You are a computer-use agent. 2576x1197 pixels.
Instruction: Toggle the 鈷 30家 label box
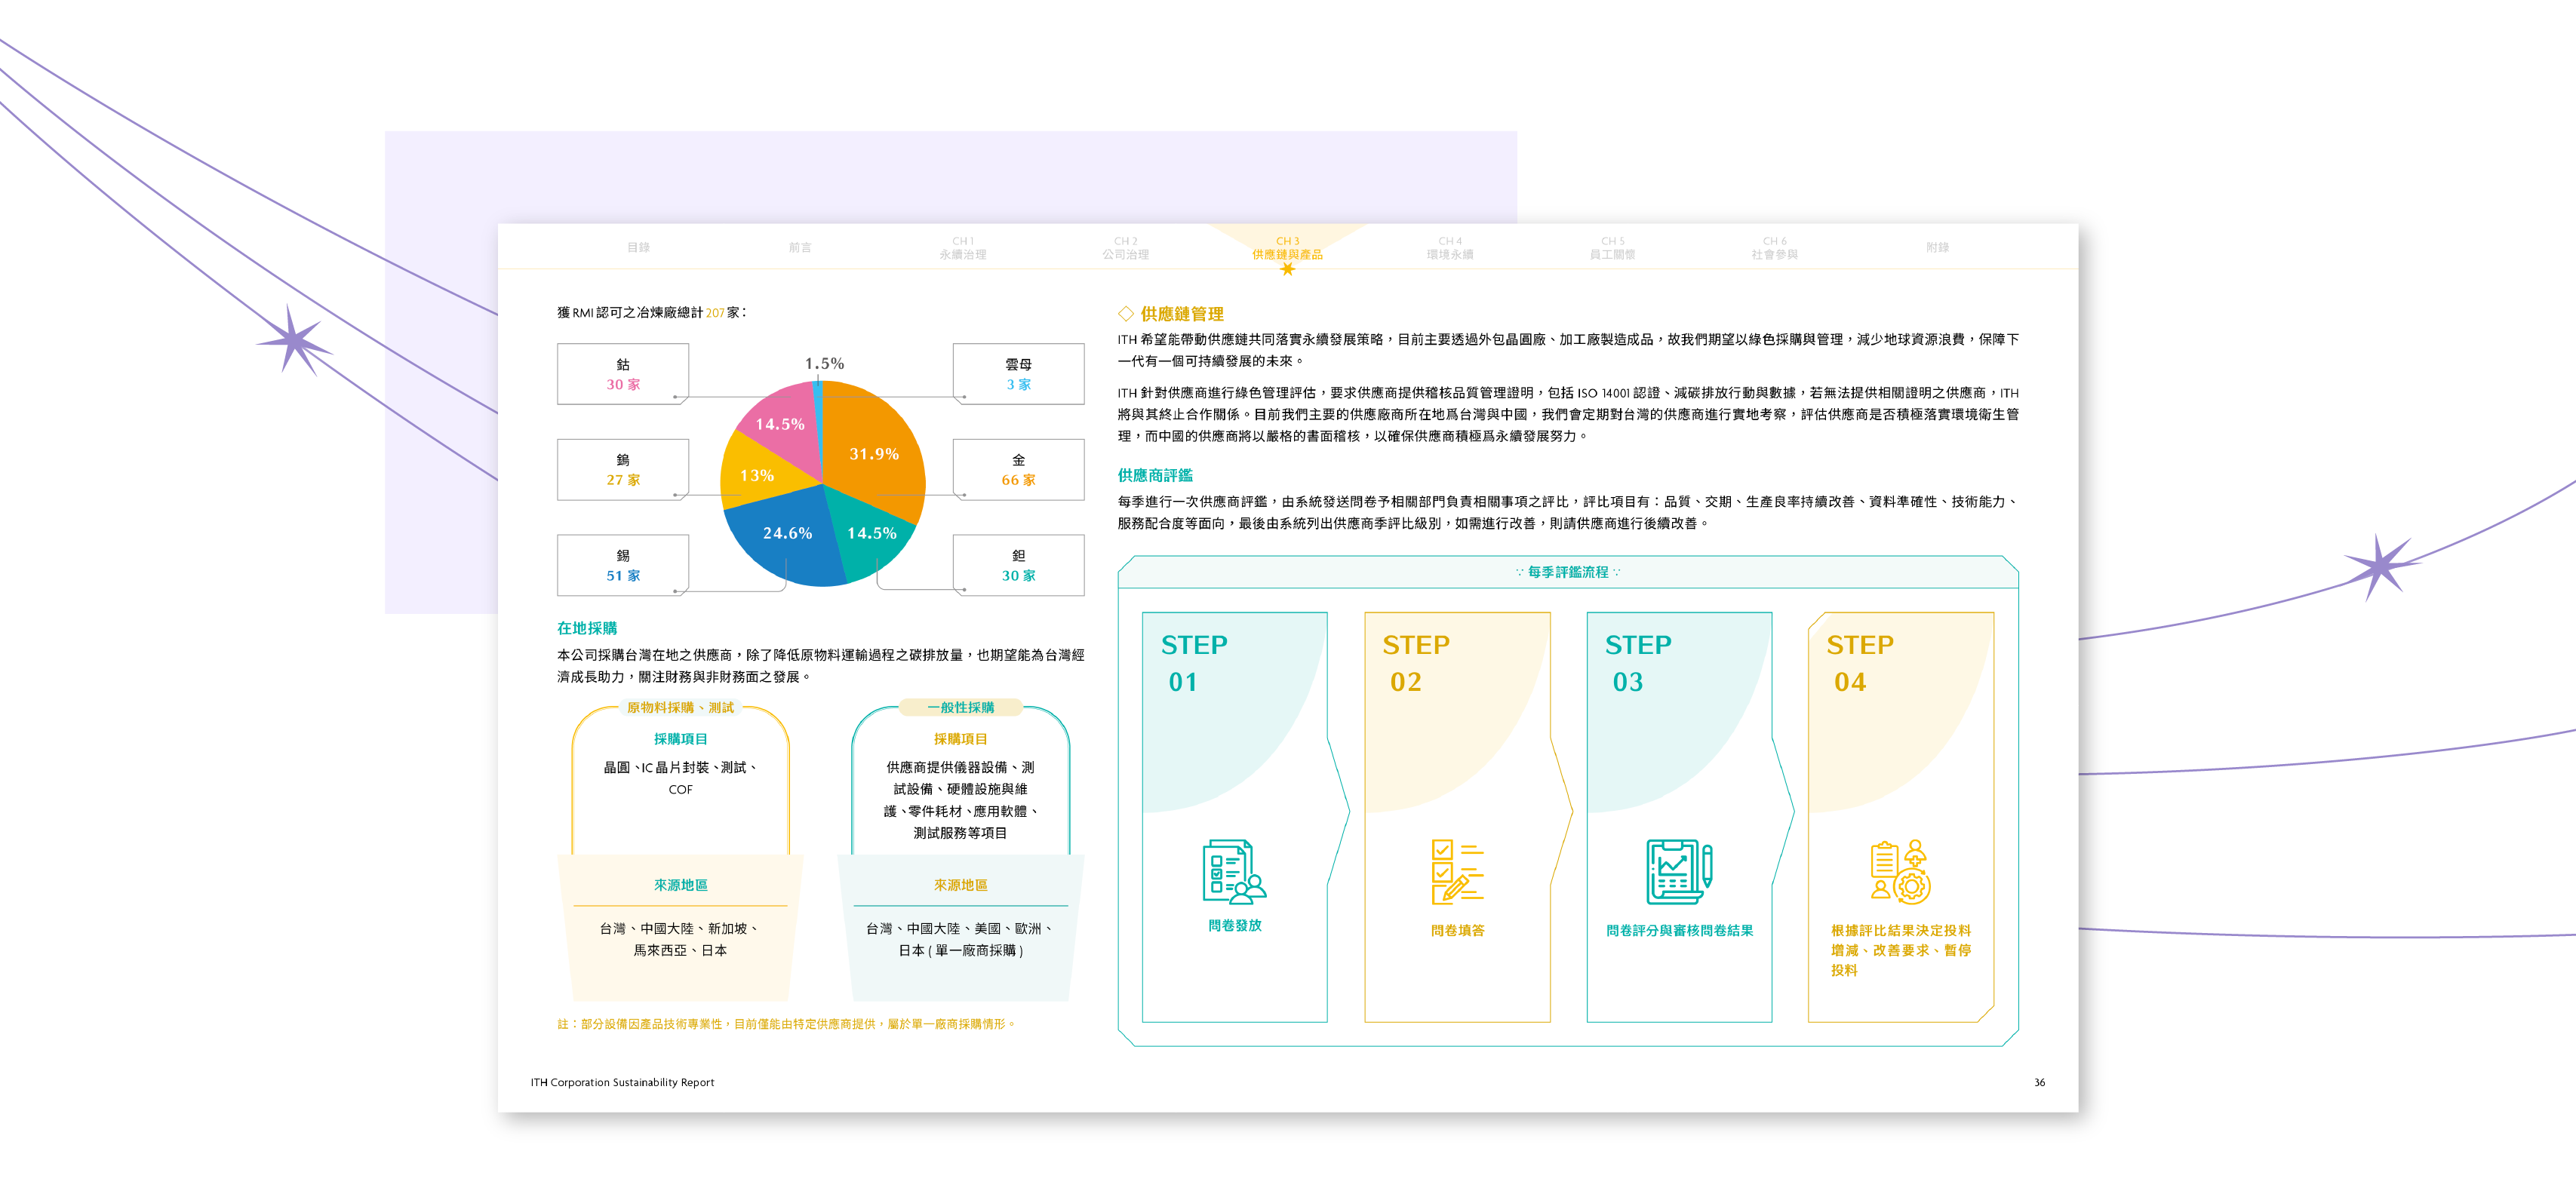click(622, 374)
